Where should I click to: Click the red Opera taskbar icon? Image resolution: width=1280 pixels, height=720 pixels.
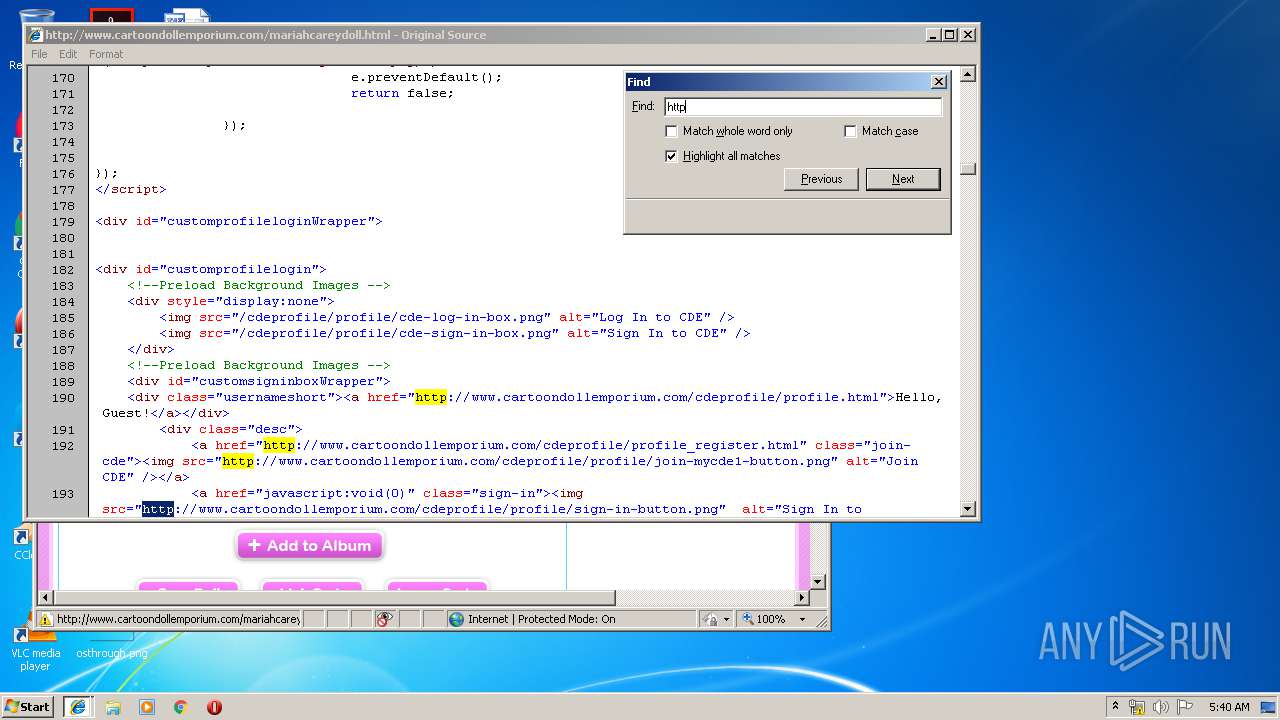[214, 707]
